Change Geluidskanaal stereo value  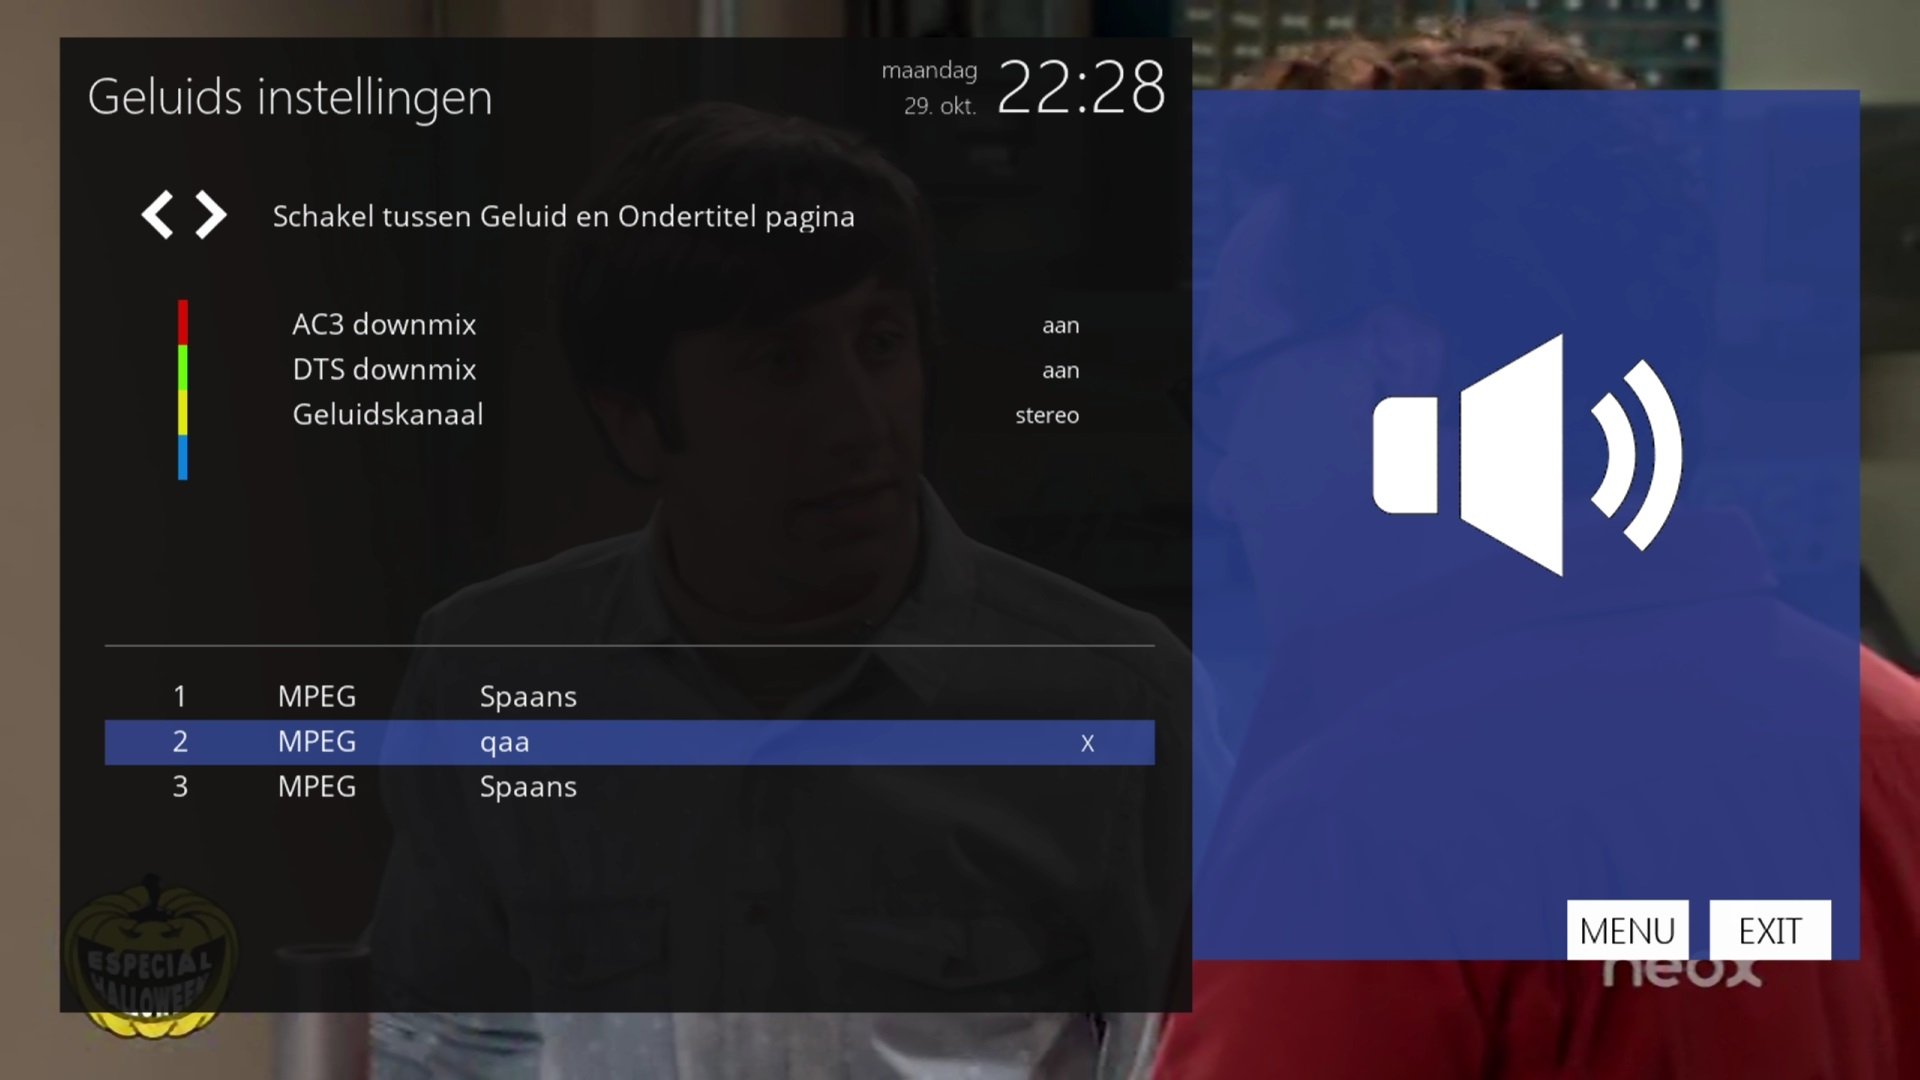tap(1046, 415)
